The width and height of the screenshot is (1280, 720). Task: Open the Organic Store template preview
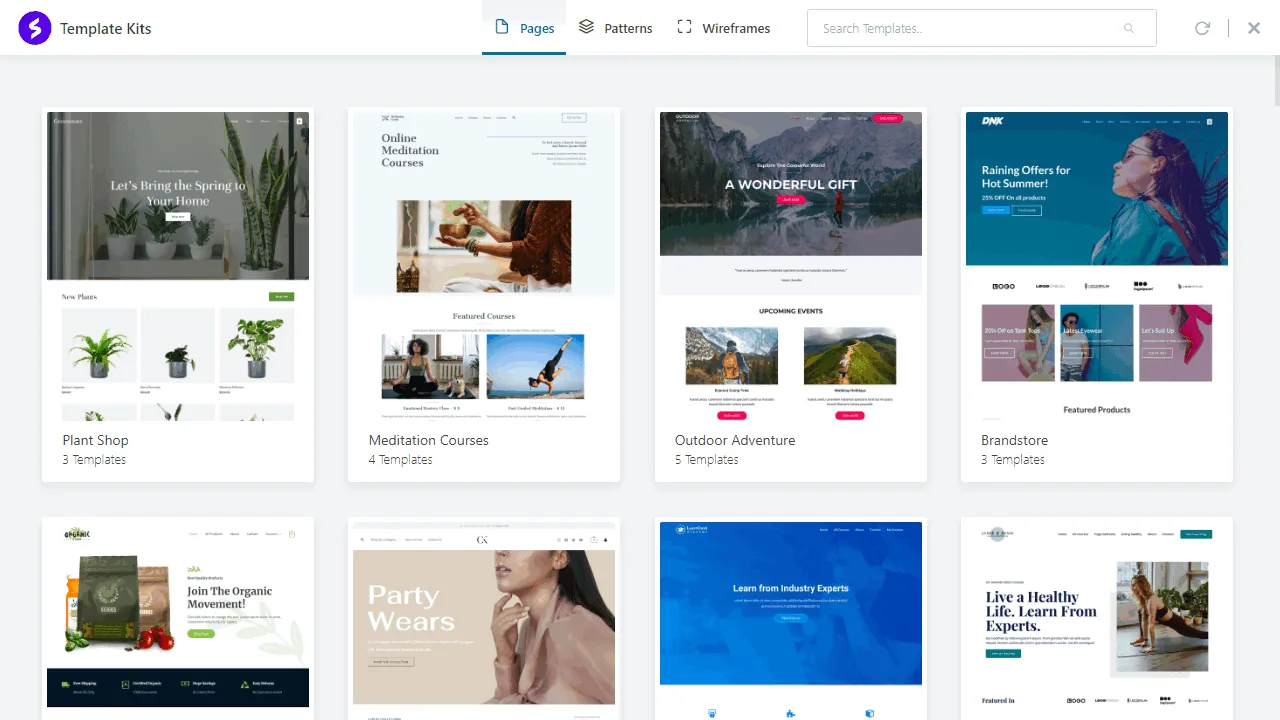click(178, 620)
